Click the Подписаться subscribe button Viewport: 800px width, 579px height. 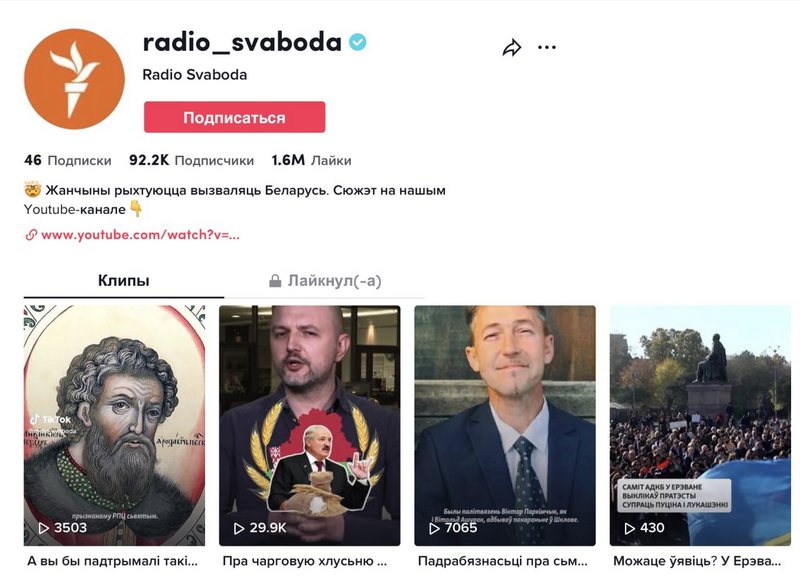pyautogui.click(x=235, y=117)
